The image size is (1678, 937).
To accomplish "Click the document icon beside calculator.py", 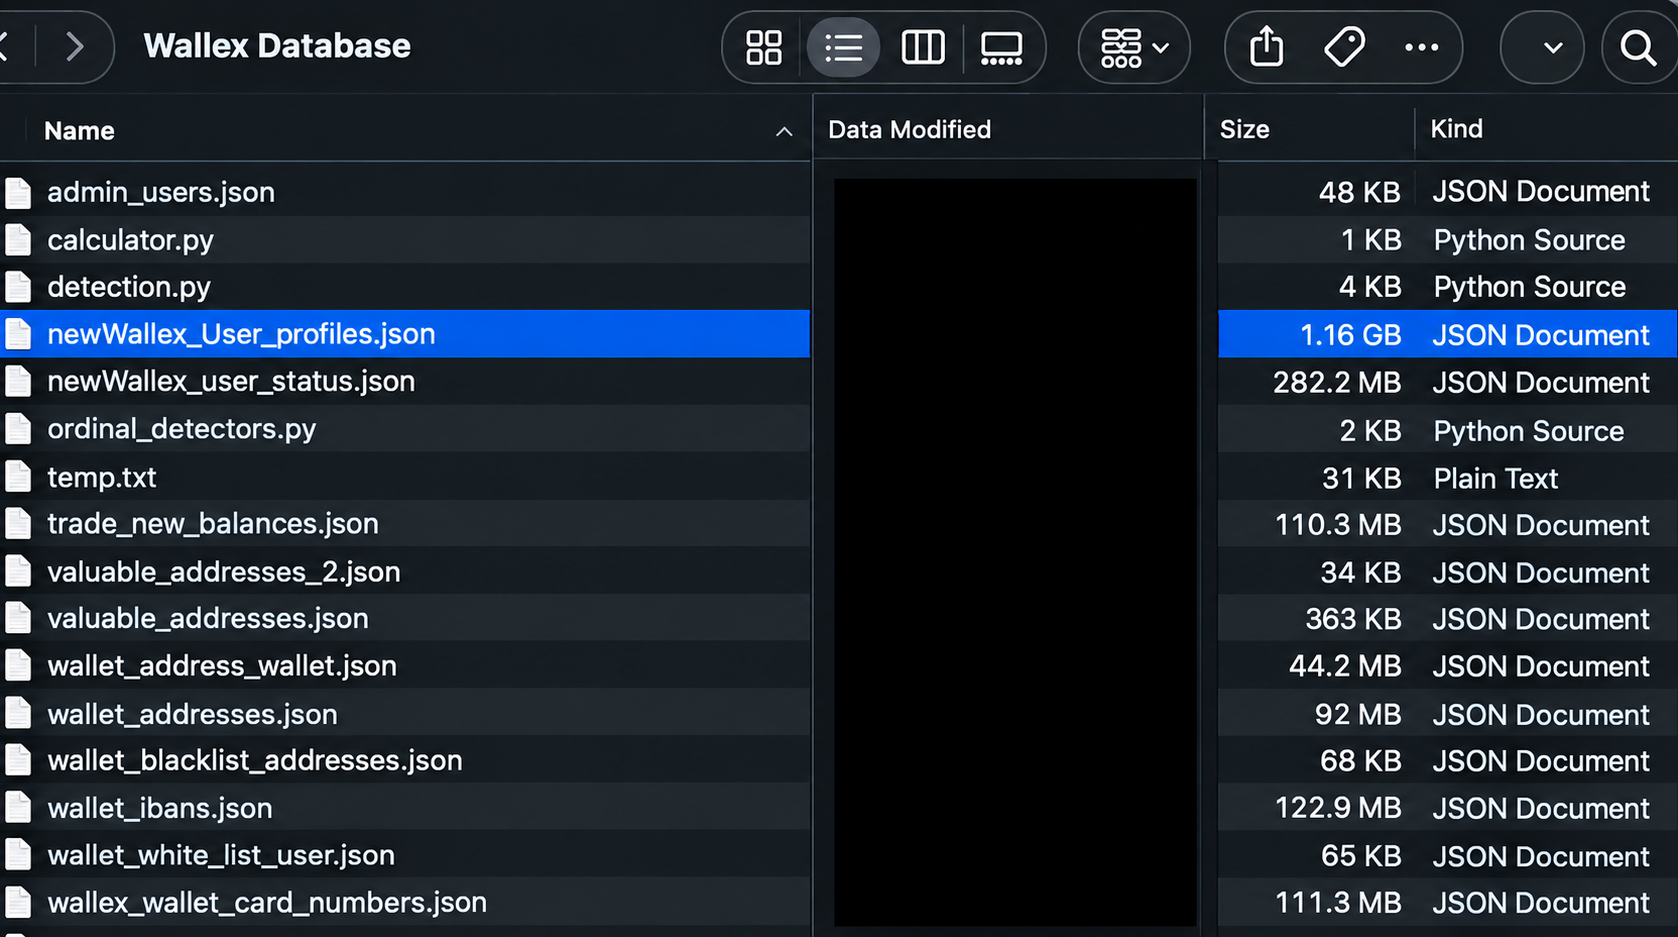I will 18,240.
